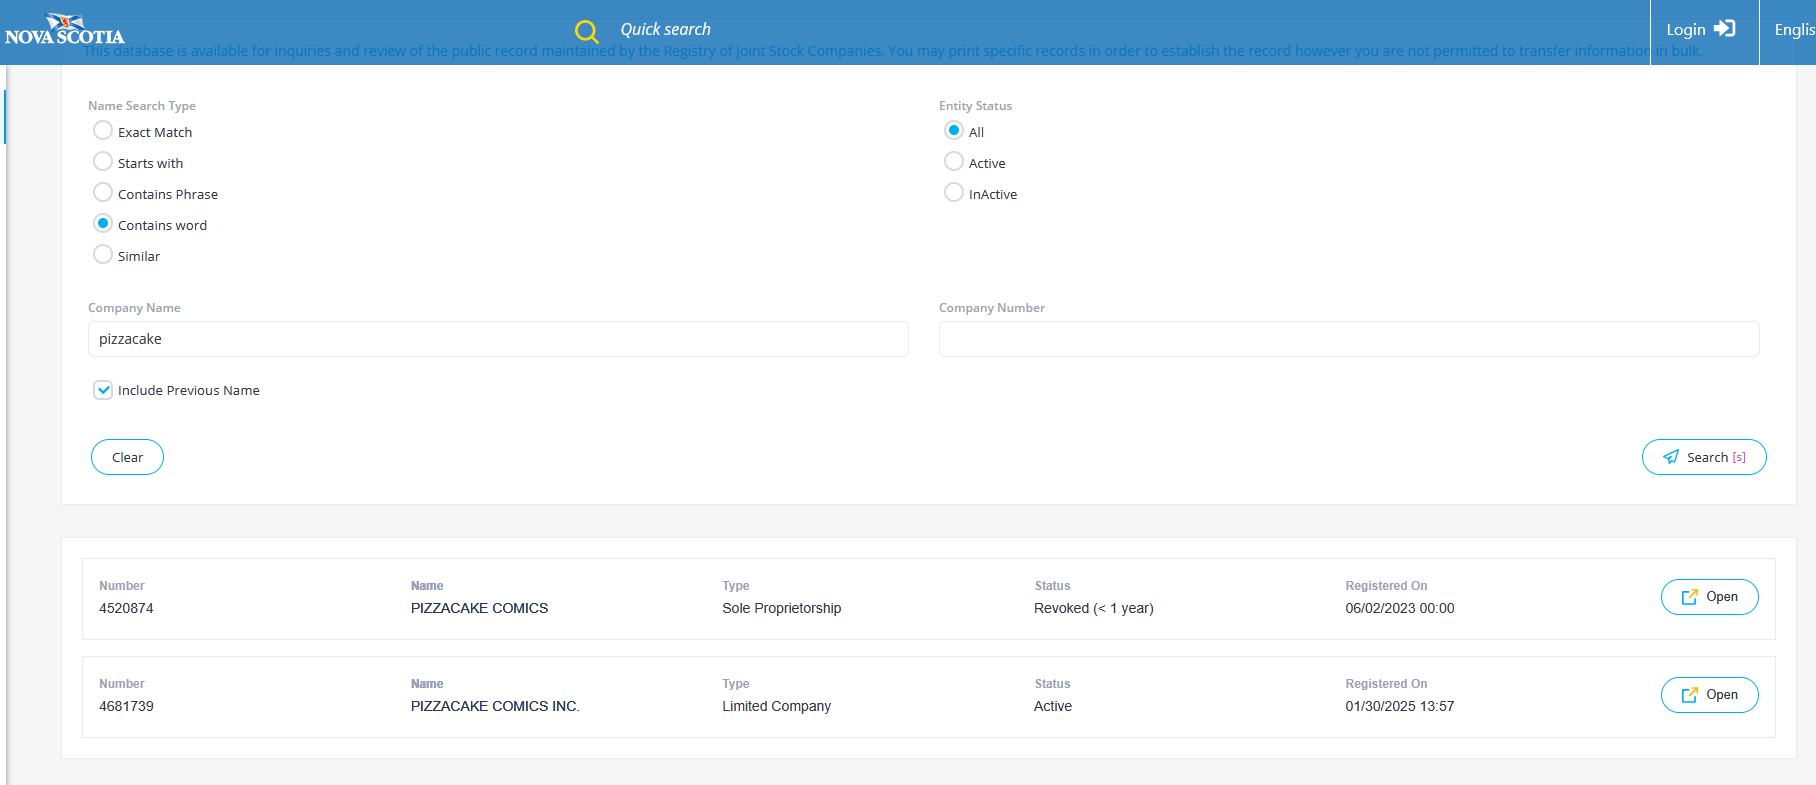Image resolution: width=1816 pixels, height=785 pixels.
Task: Select the Starts with radio button
Action: [x=103, y=161]
